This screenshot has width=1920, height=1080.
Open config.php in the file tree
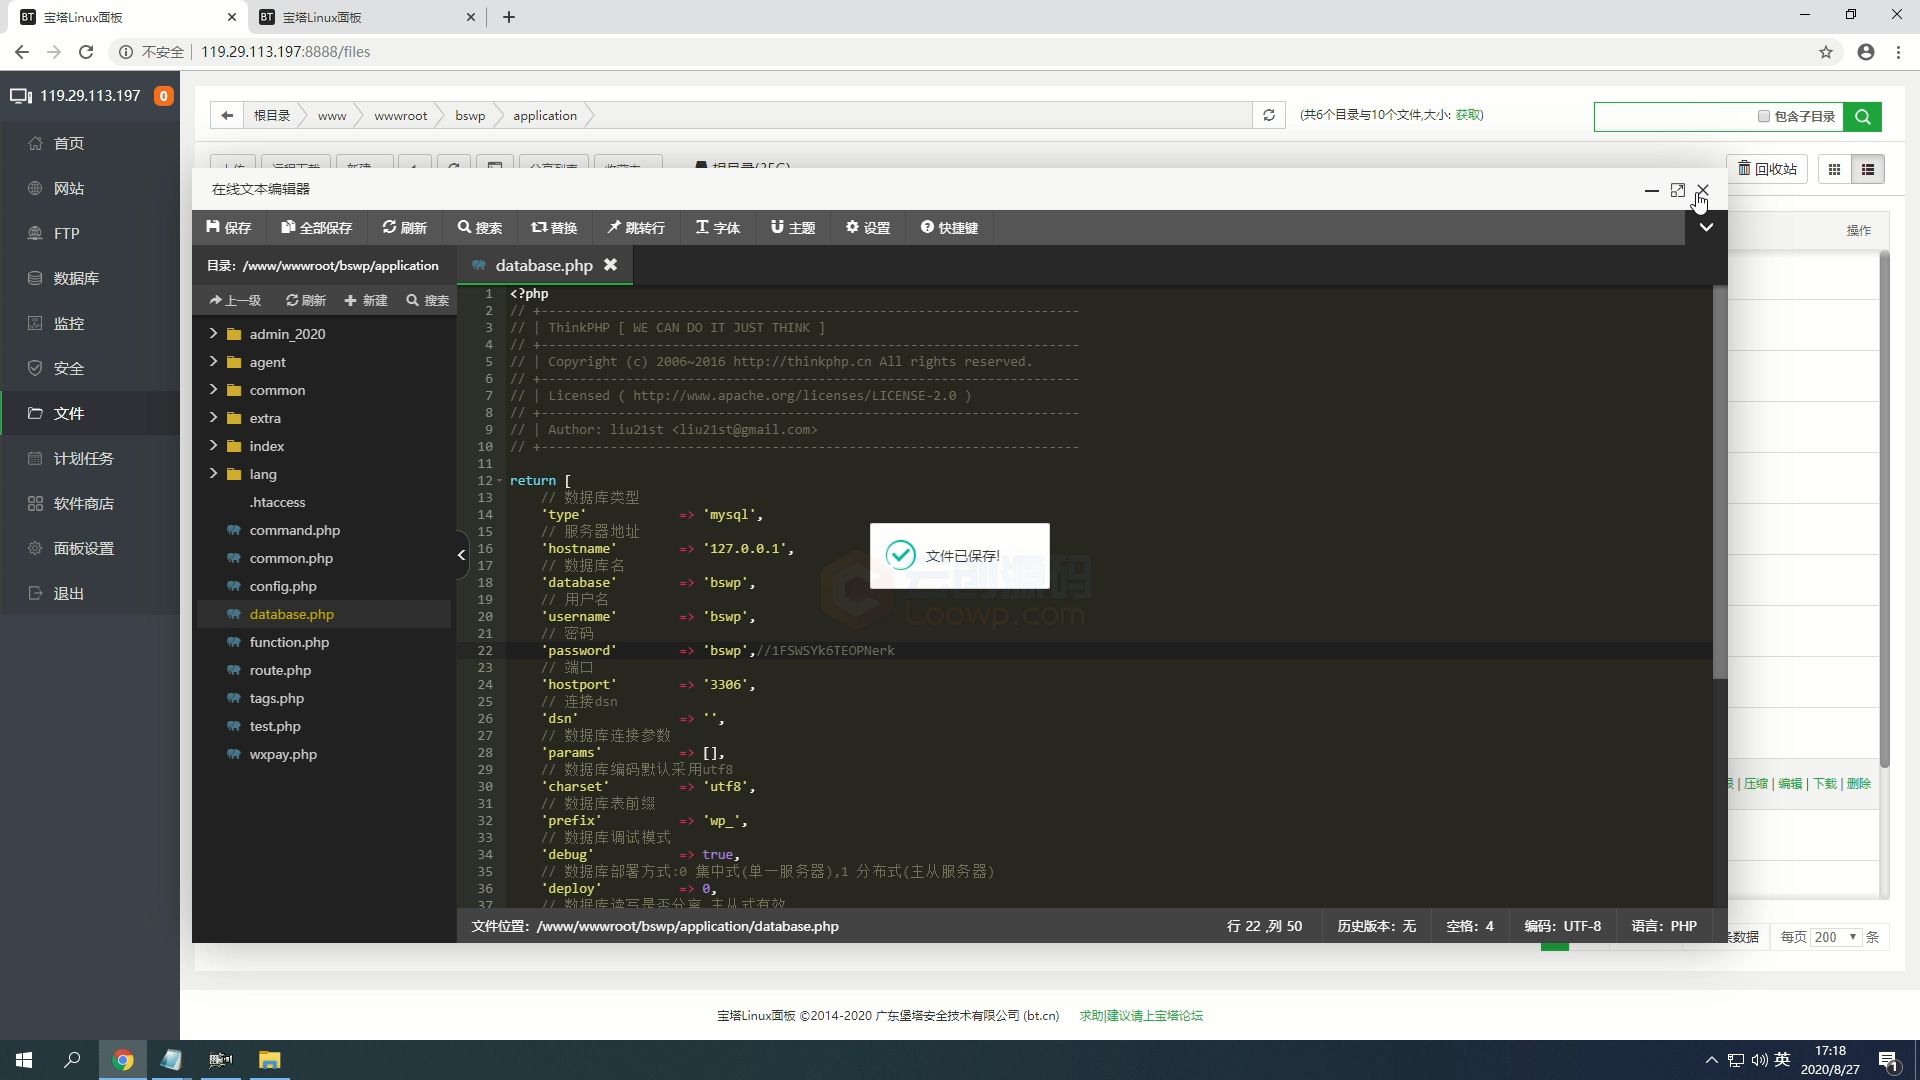point(283,586)
